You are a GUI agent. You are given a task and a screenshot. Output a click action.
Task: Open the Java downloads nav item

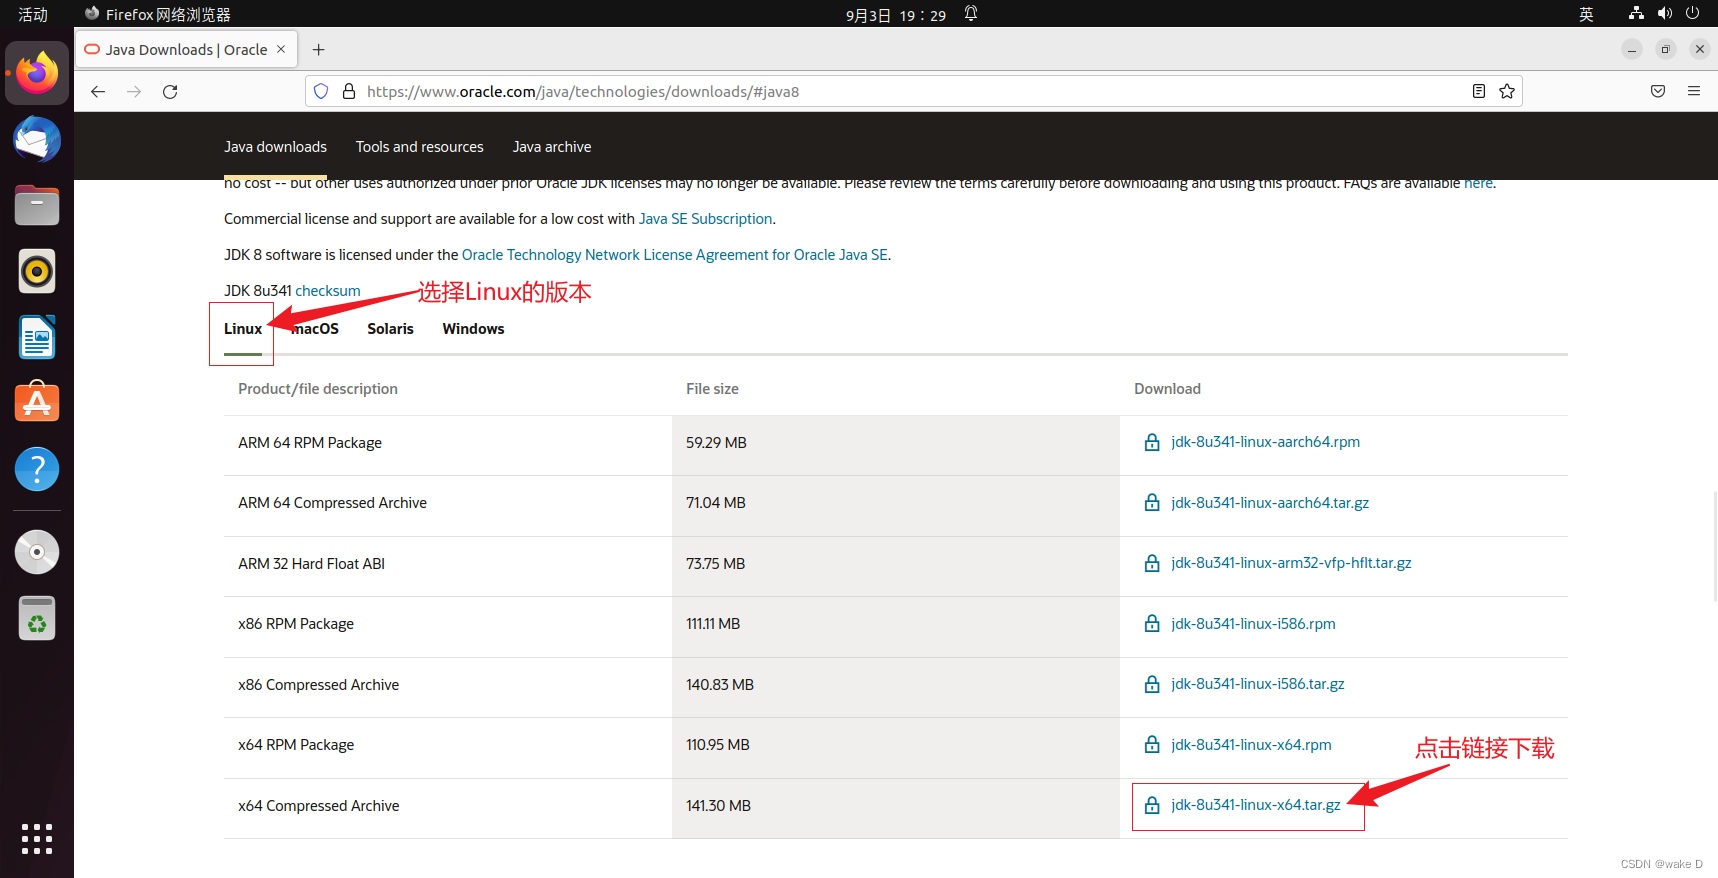(x=275, y=147)
